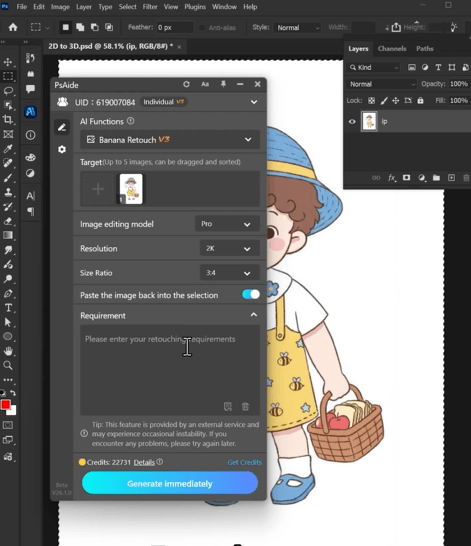Image resolution: width=471 pixels, height=546 pixels.
Task: Select the Eyedropper tool
Action: [8, 149]
